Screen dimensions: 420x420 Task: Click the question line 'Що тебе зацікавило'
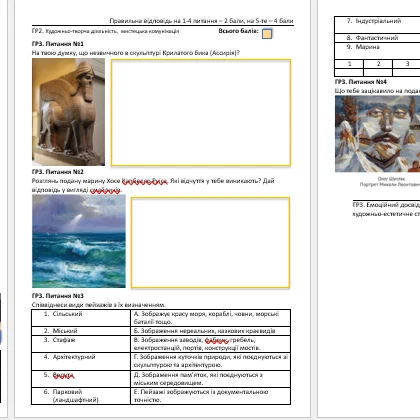pos(377,91)
